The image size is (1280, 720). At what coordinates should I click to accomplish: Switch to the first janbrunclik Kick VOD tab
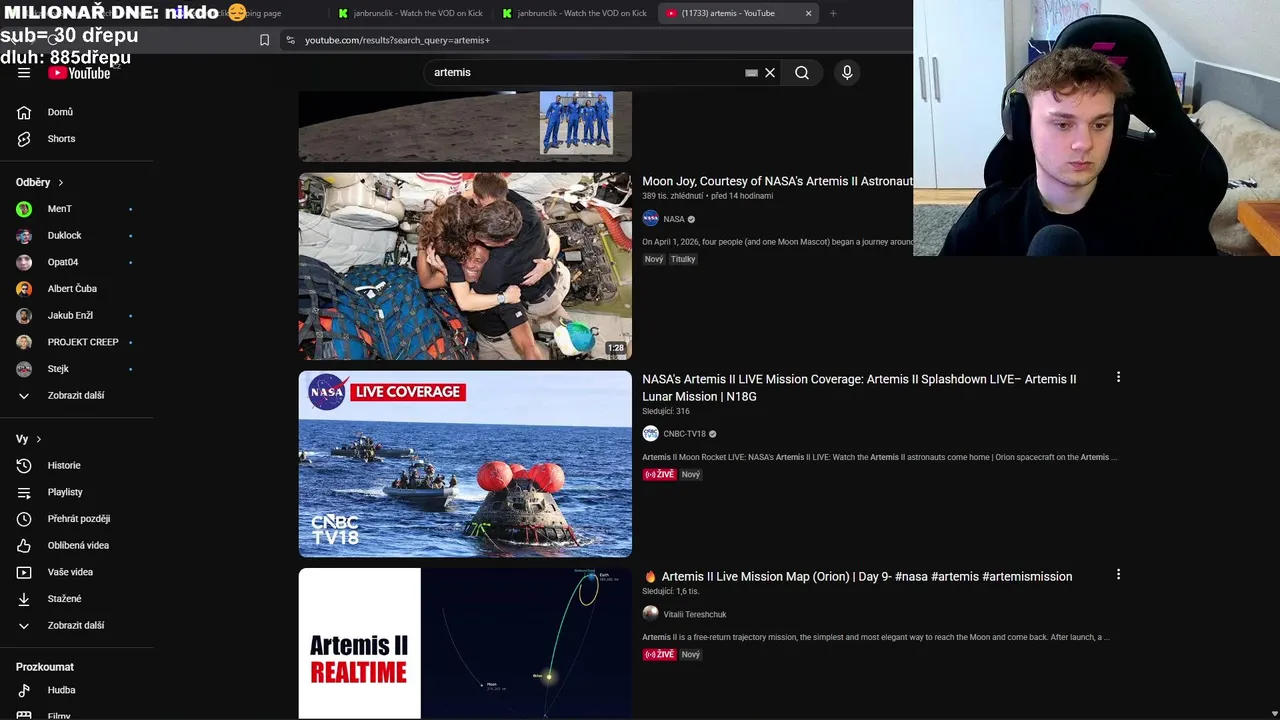pyautogui.click(x=411, y=13)
